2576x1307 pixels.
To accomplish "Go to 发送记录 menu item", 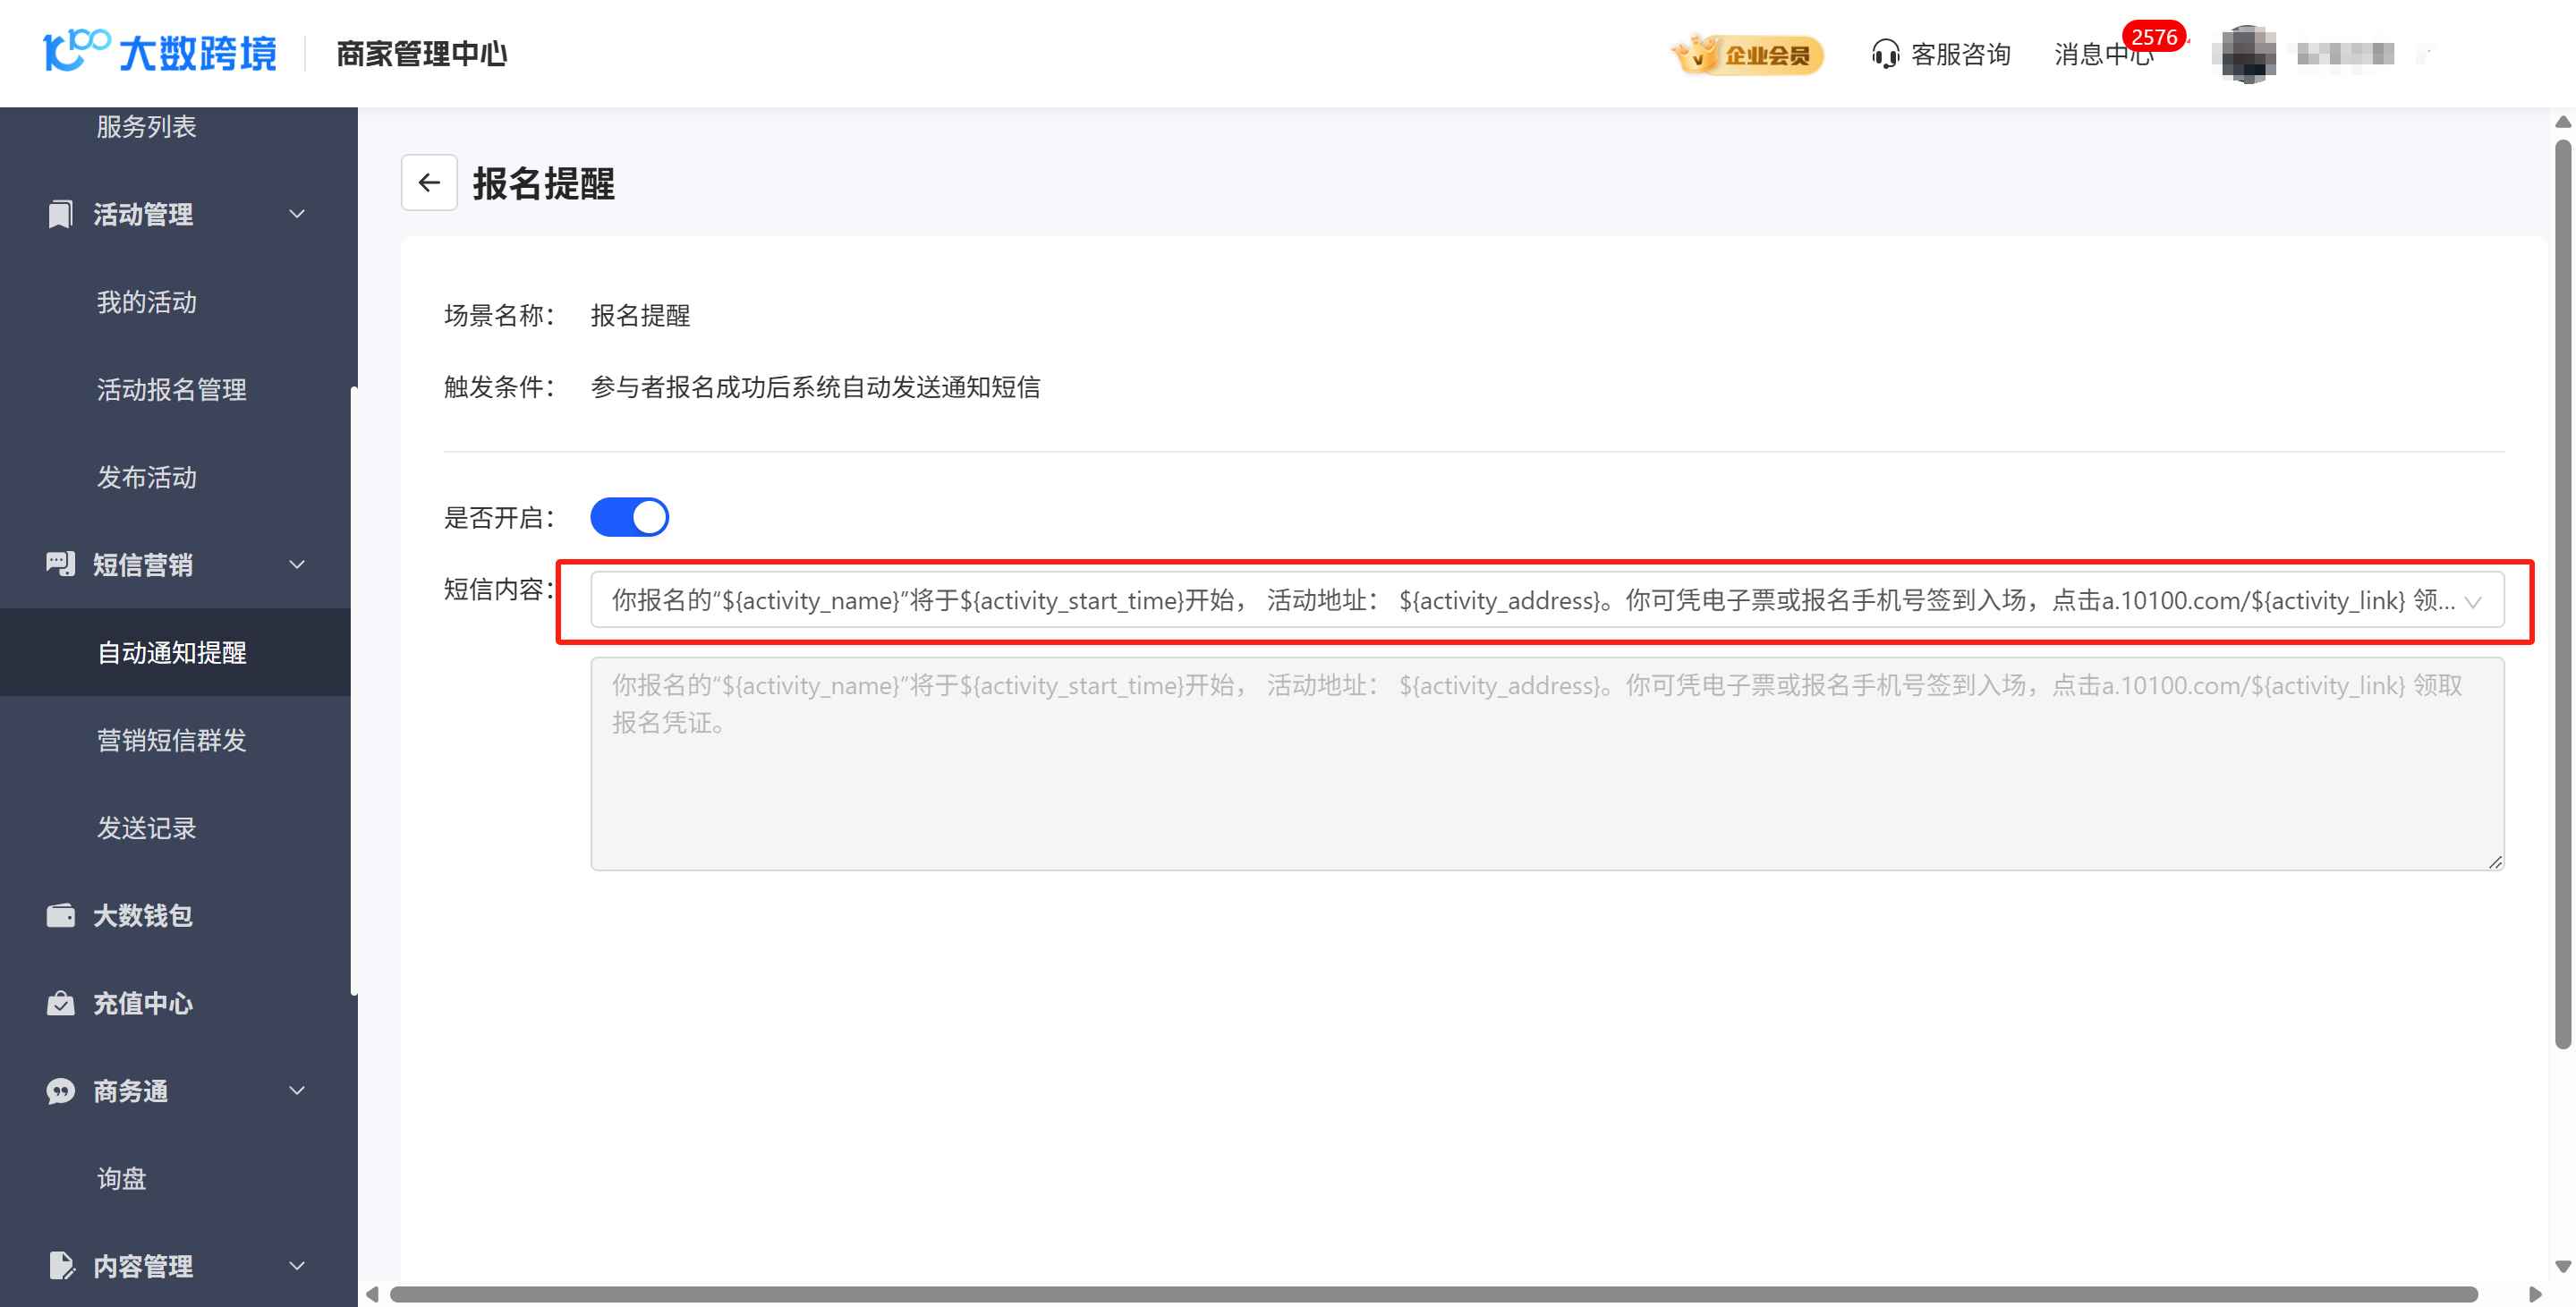I will [146, 828].
